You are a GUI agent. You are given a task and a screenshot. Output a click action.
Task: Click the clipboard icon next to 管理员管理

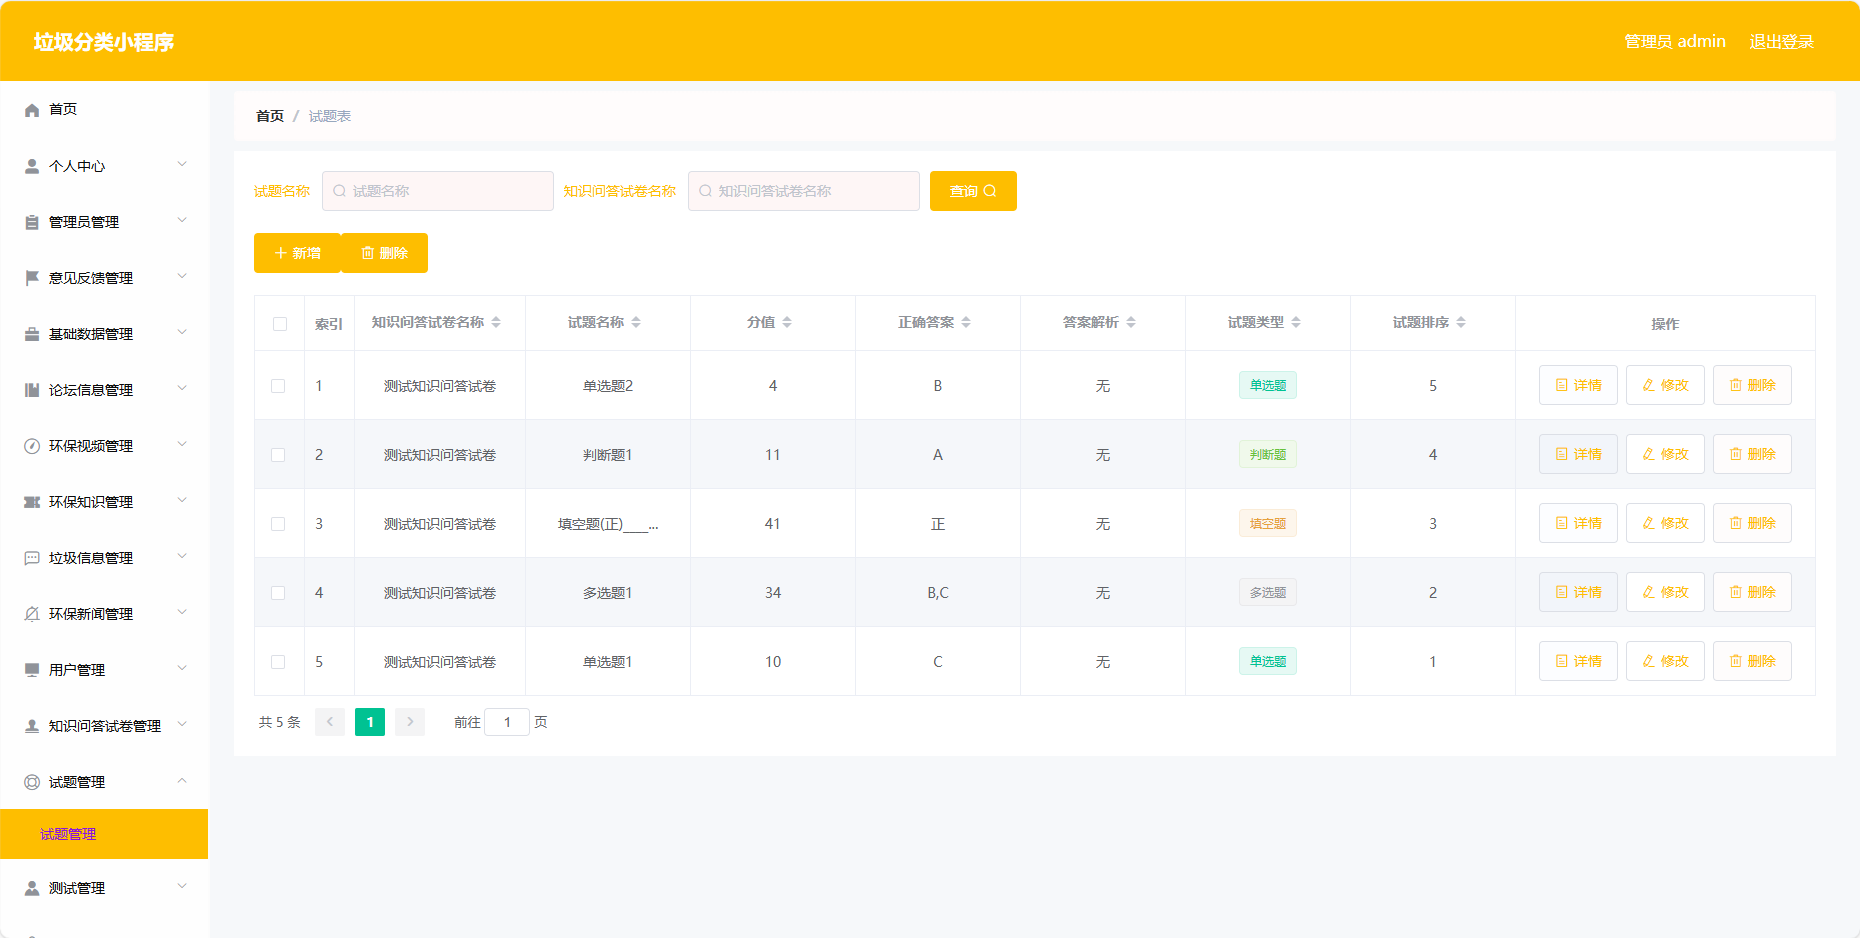[32, 222]
